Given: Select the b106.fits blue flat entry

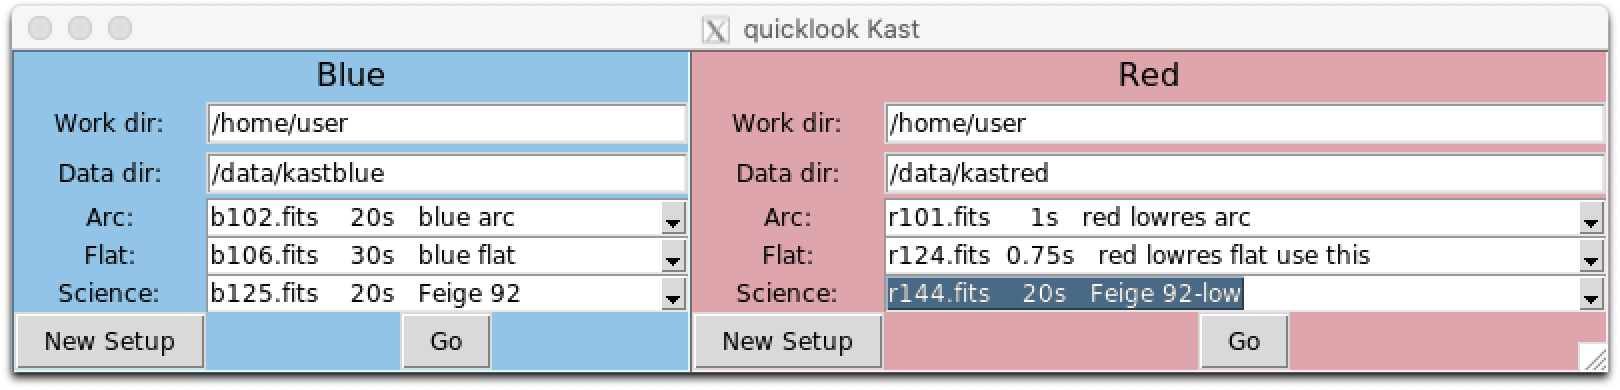Looking at the screenshot, I should pyautogui.click(x=434, y=256).
